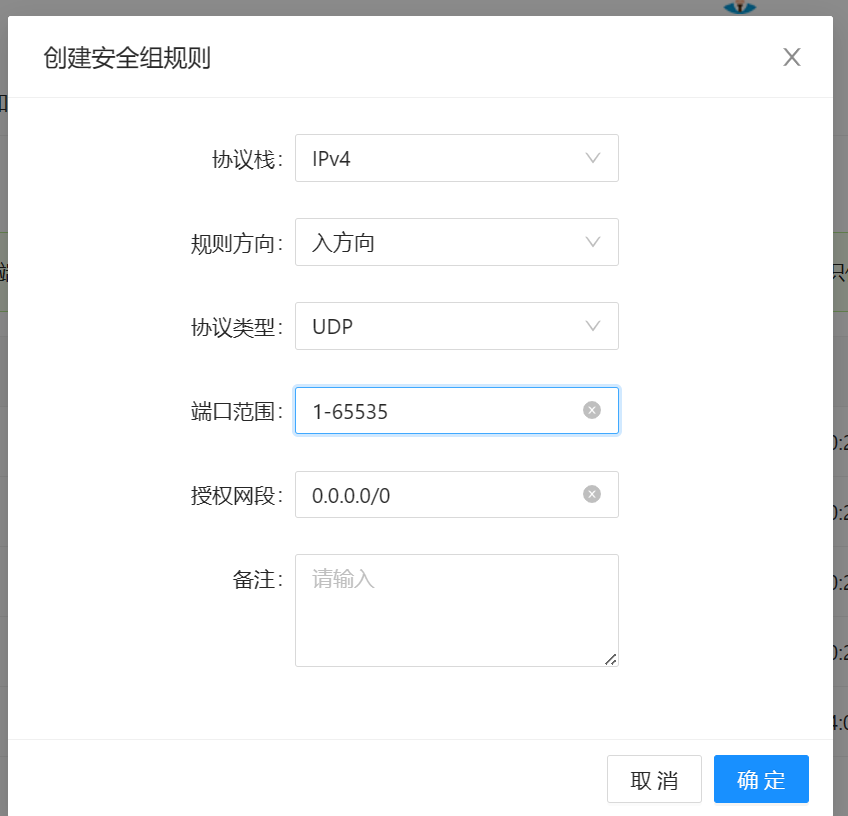The height and width of the screenshot is (816, 848).
Task: Click the chevron arrow in the 协议类型 selector
Action: 593,326
